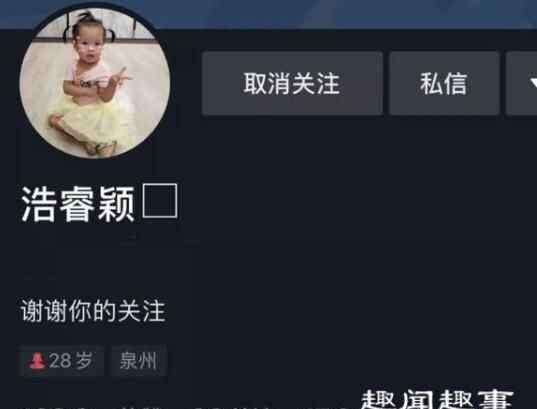The width and height of the screenshot is (537, 409).
Task: Open the circular profile avatar photo
Action: [x=95, y=82]
